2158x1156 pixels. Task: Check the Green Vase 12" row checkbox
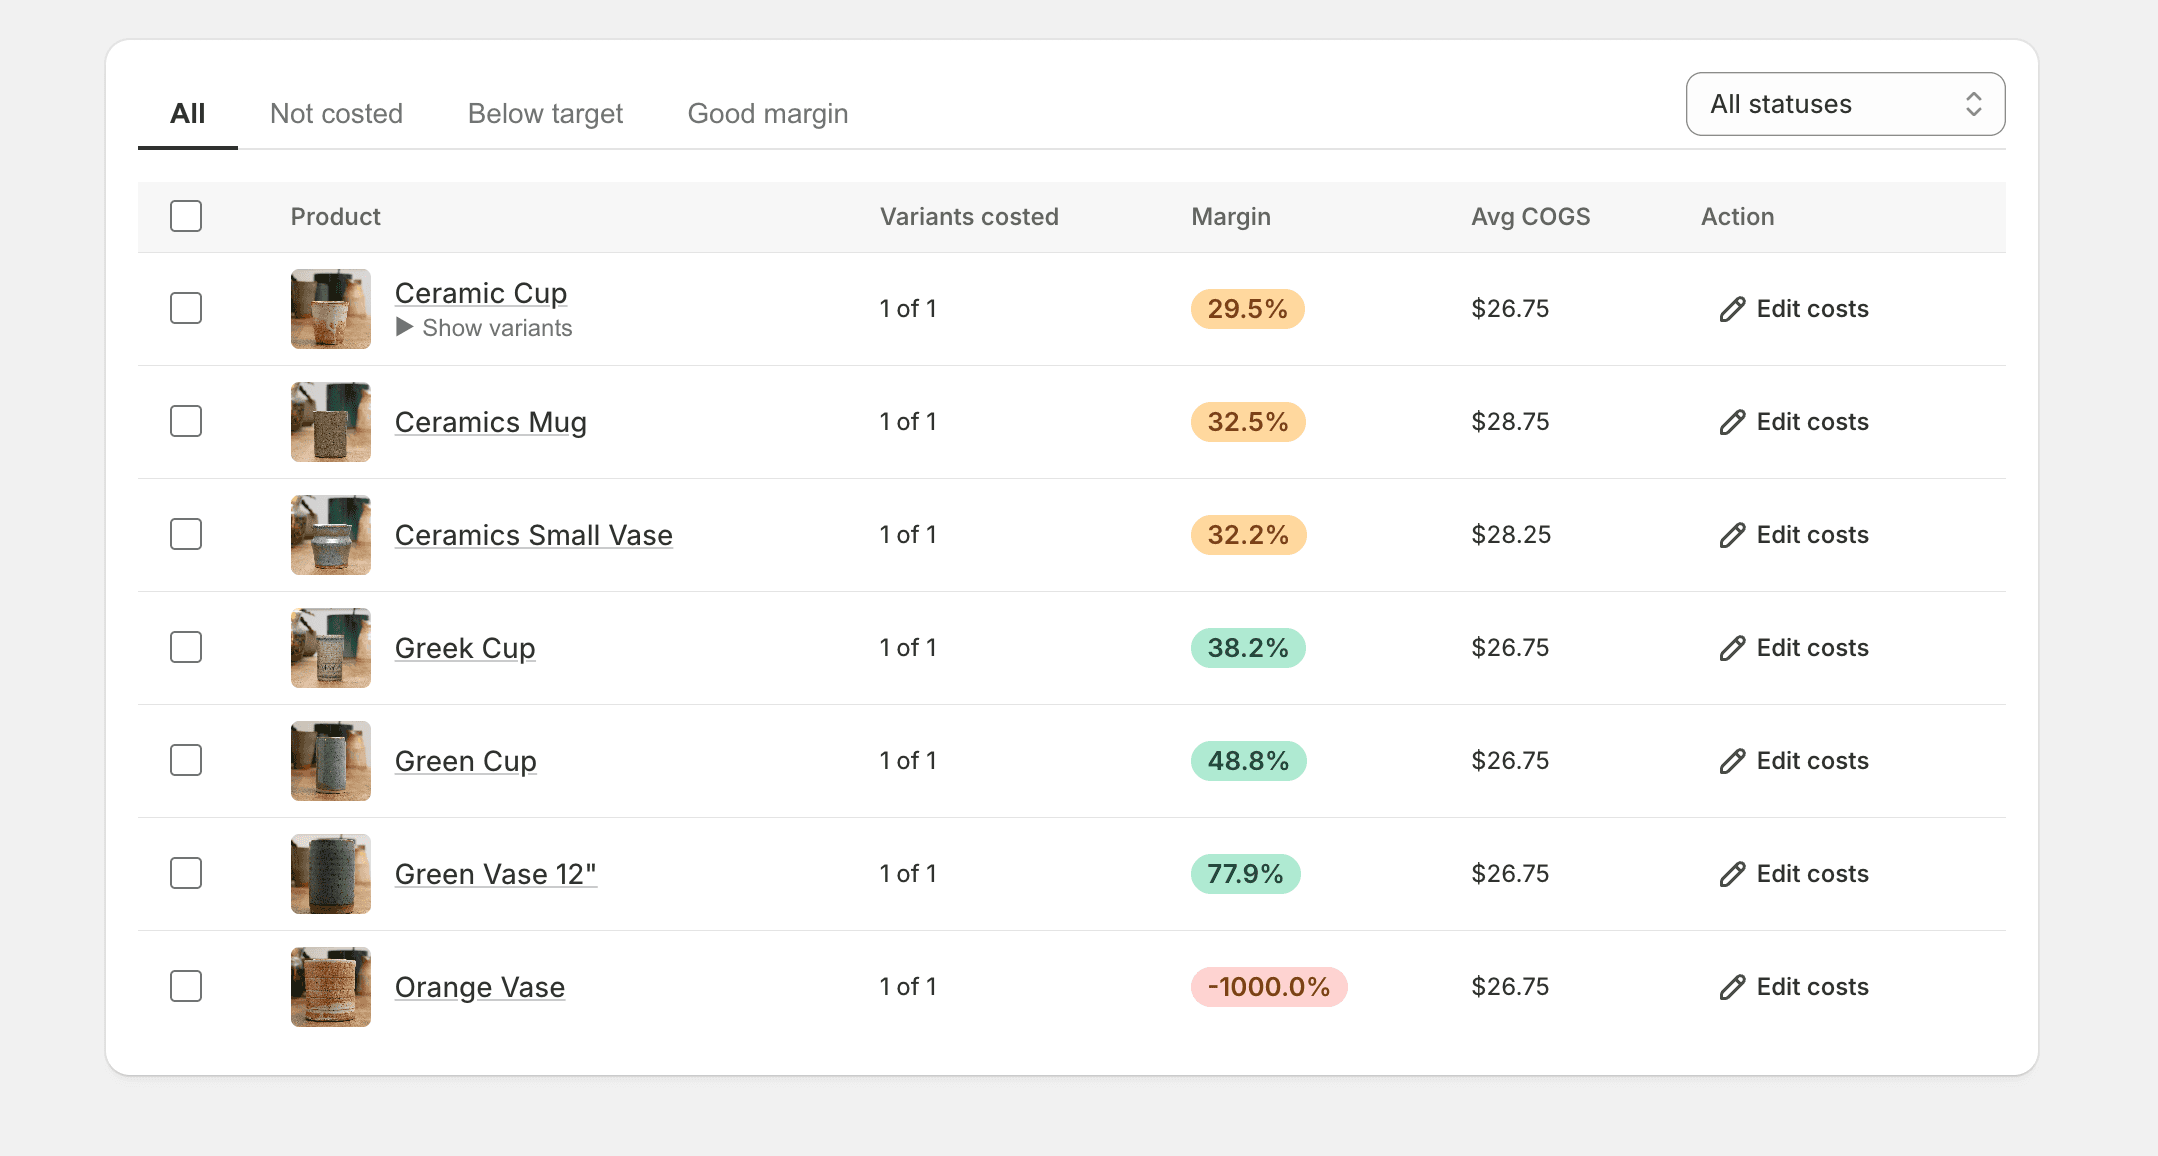point(186,873)
